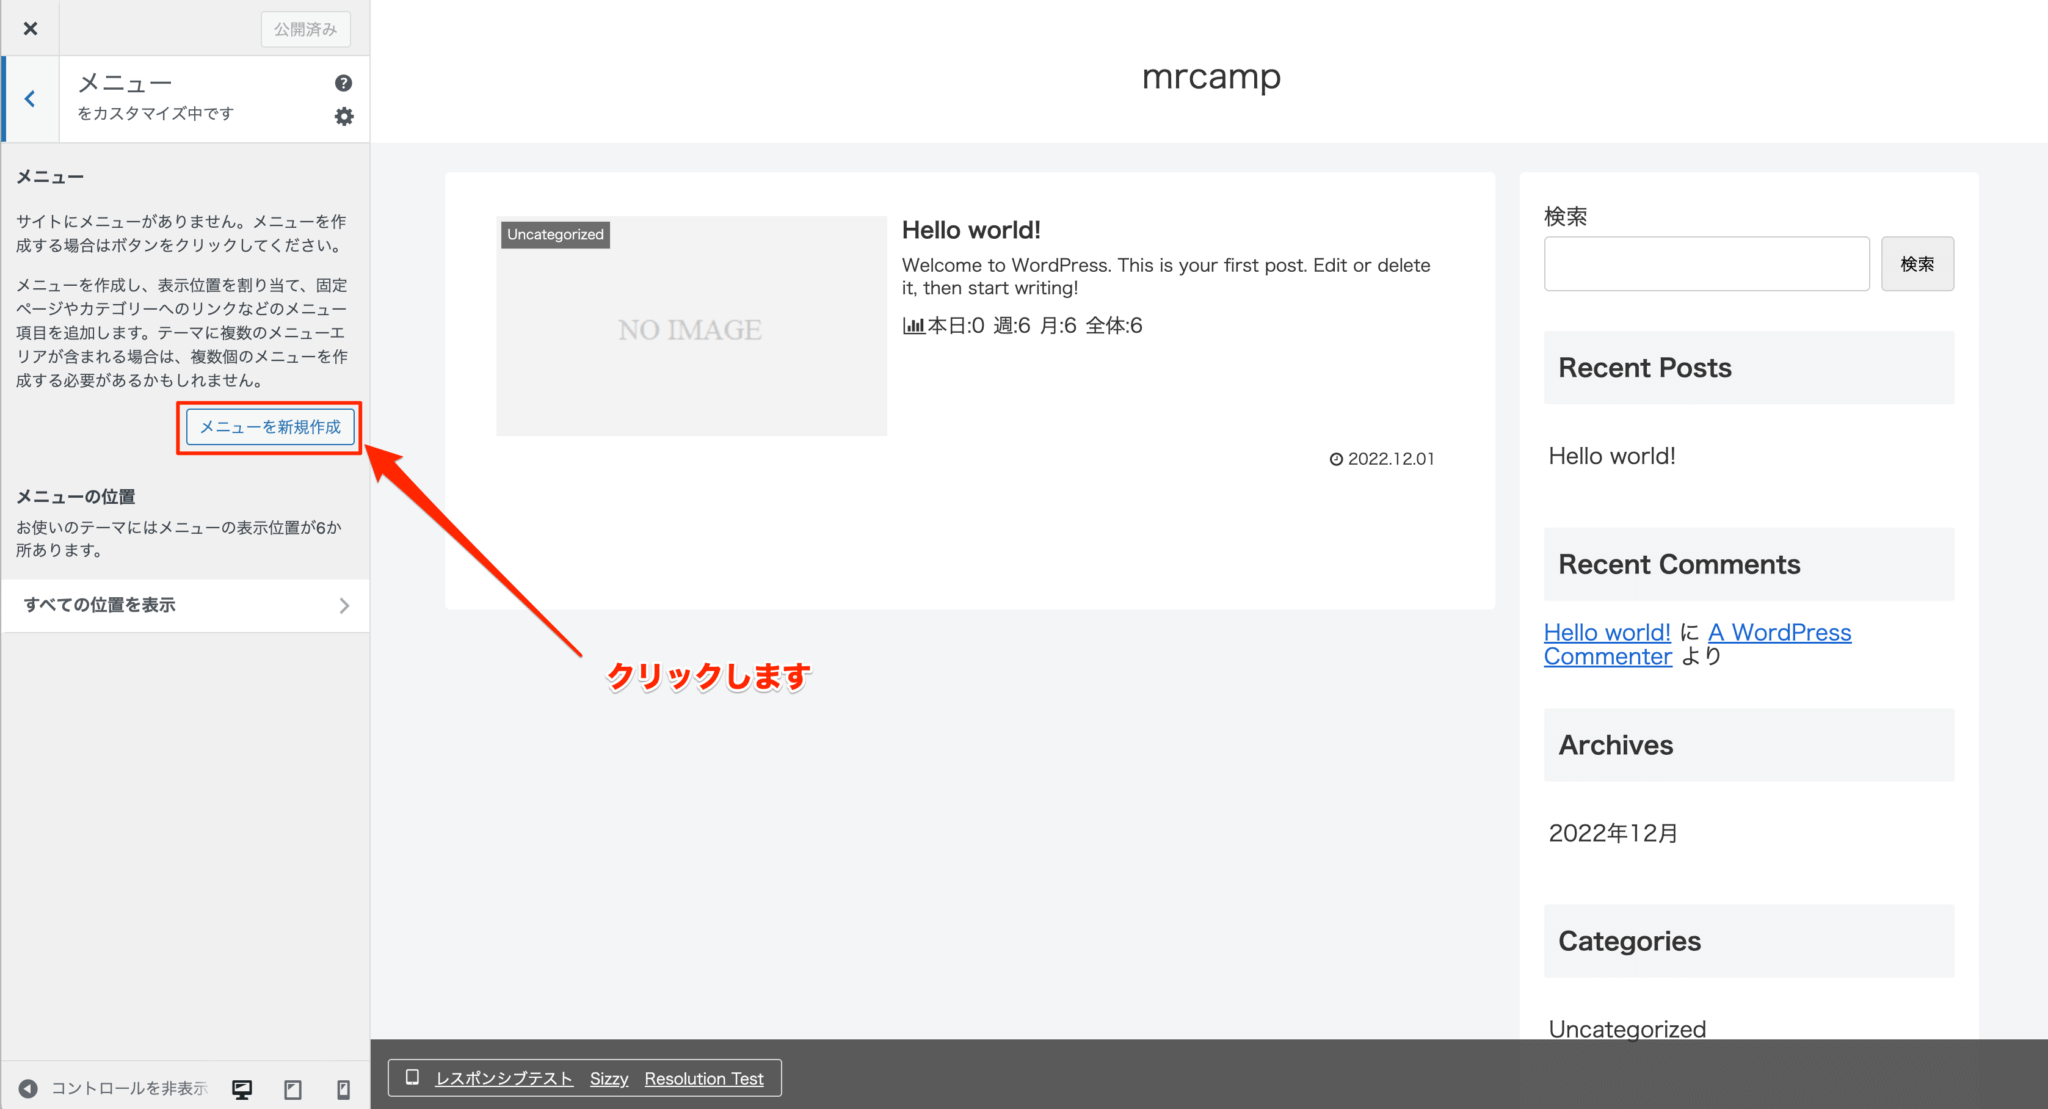Screen dimensions: 2048x1109
Task: Click the 公開済み button
Action: pos(305,29)
